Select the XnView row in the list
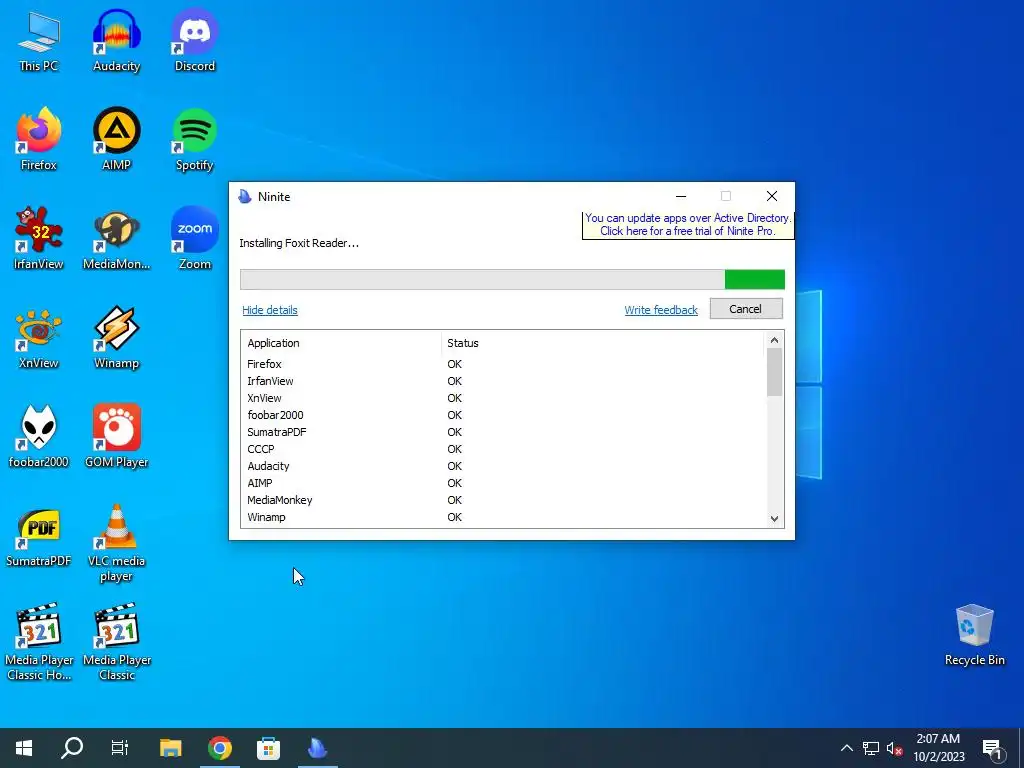The width and height of the screenshot is (1024, 768). tap(503, 398)
